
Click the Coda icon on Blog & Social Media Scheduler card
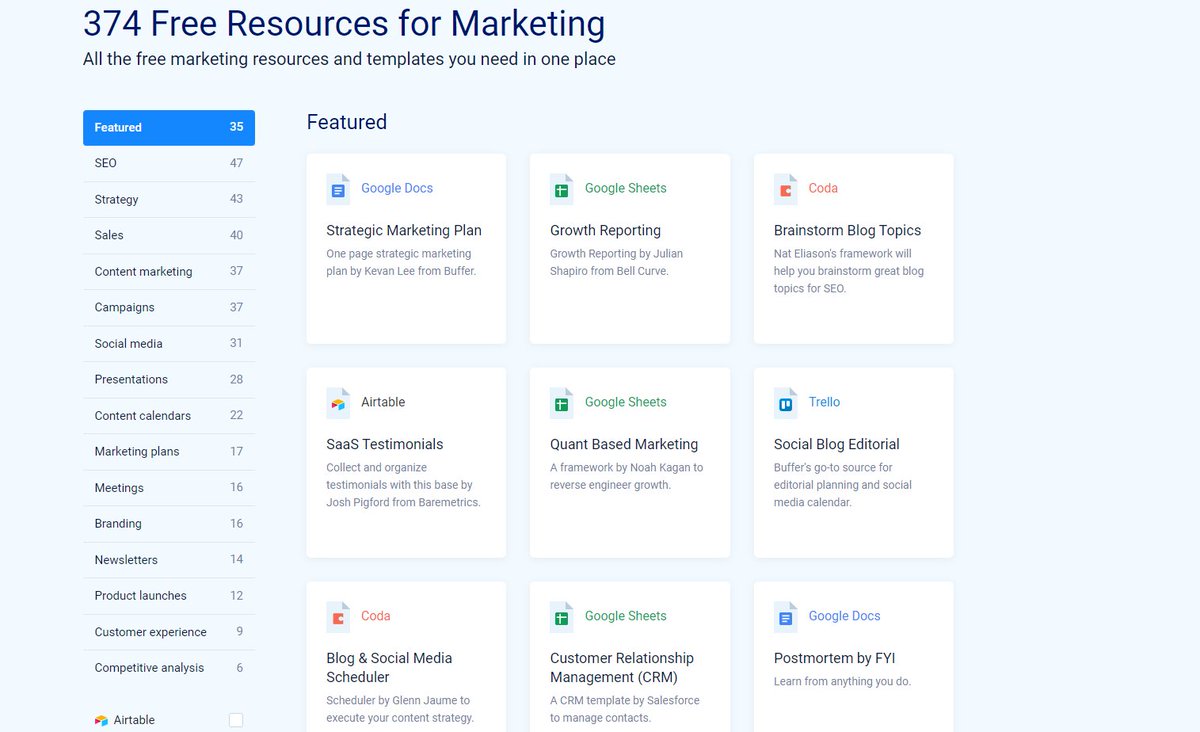(338, 617)
